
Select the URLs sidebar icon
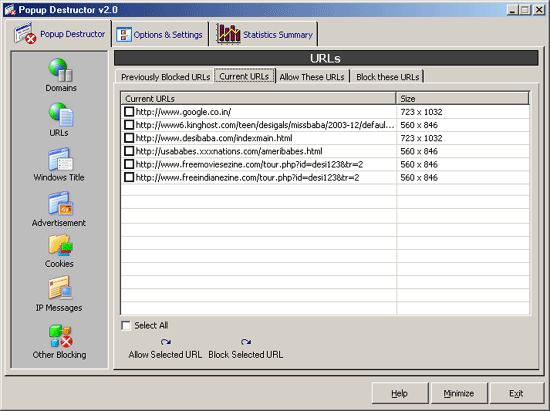(61, 114)
